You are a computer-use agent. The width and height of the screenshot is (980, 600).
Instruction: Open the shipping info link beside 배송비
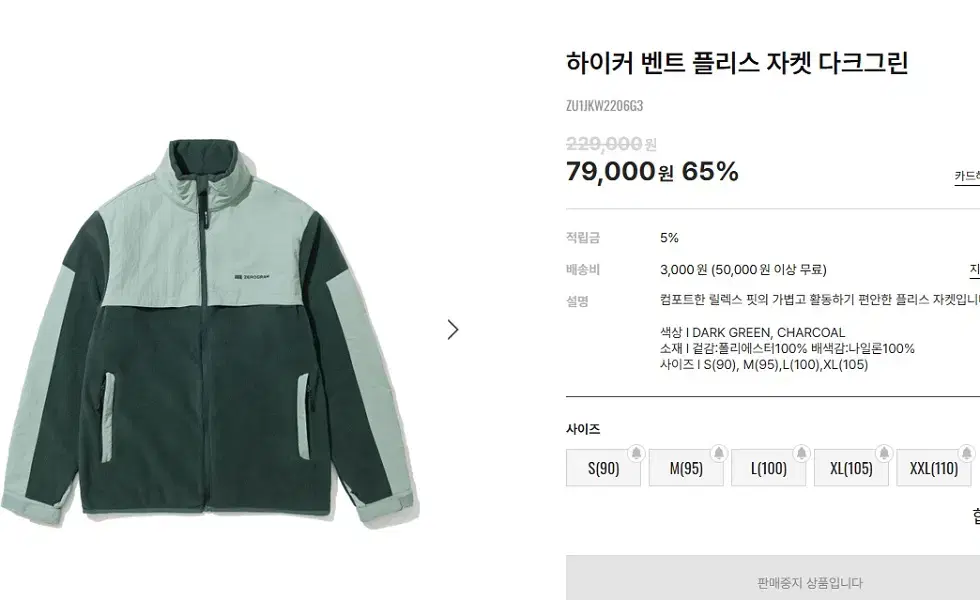[972, 269]
